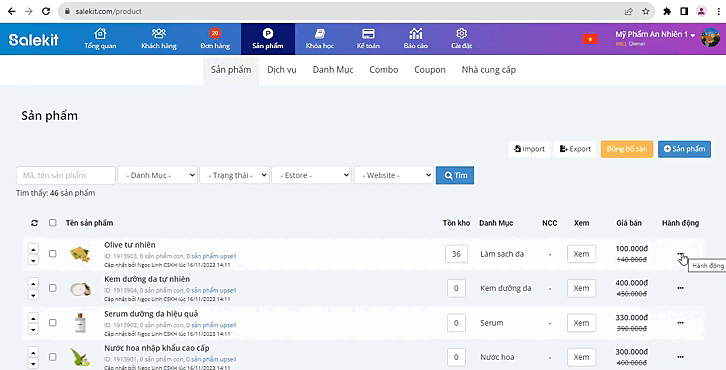The image size is (726, 370).
Task: Switch to the Sản phẩm sub-tab
Action: click(x=231, y=70)
